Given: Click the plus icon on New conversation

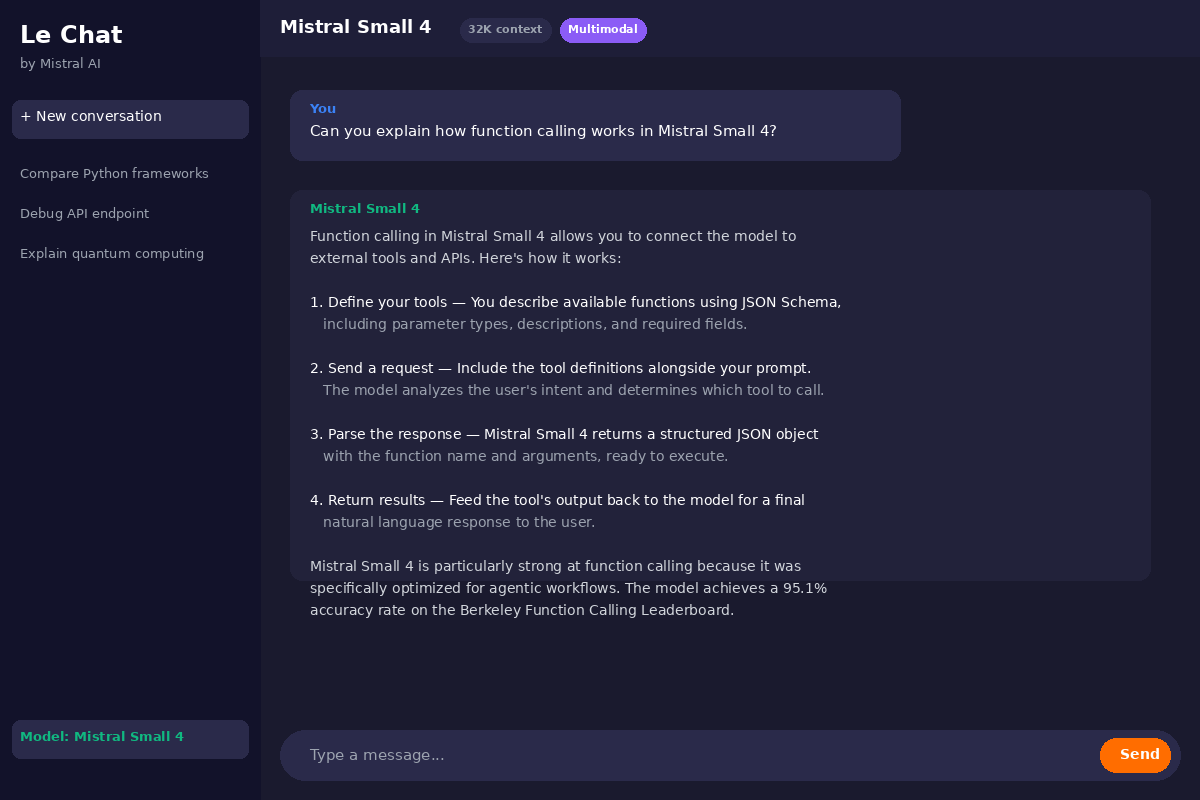Looking at the screenshot, I should tap(25, 115).
